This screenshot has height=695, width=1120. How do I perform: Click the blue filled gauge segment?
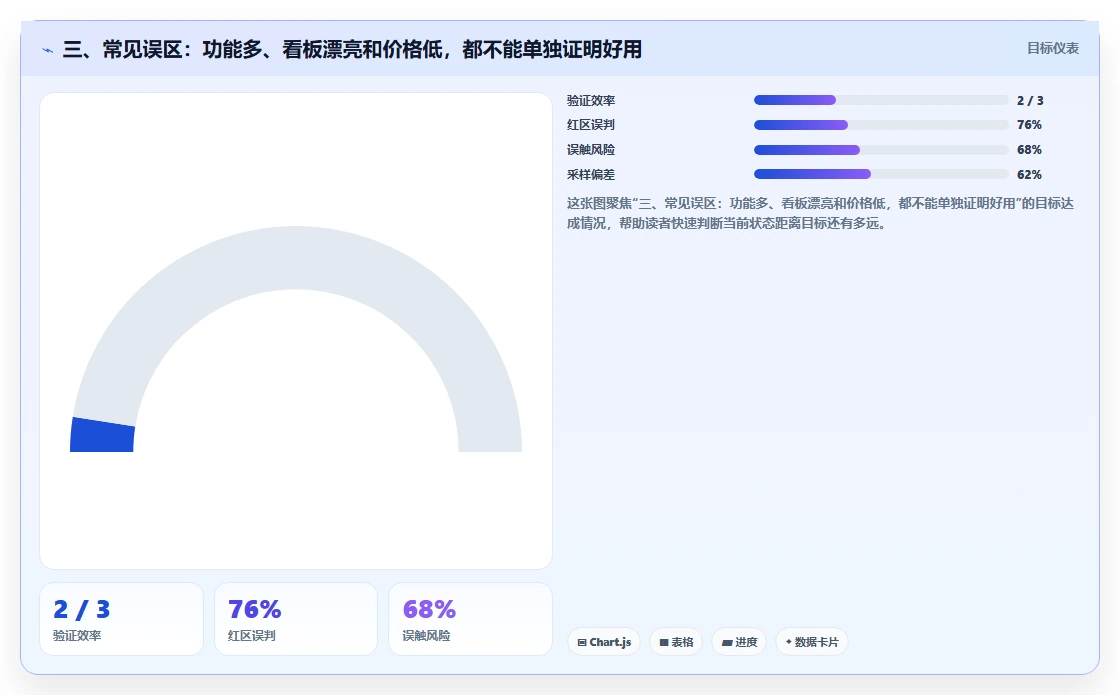[102, 436]
